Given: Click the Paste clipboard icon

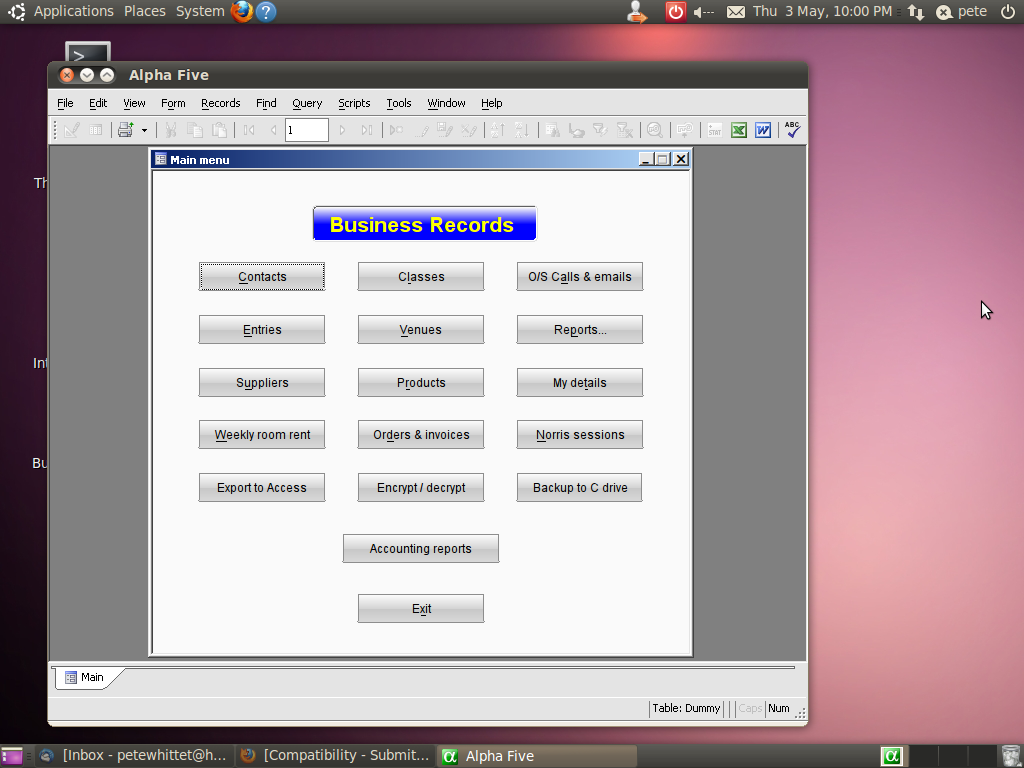Looking at the screenshot, I should pos(219,130).
